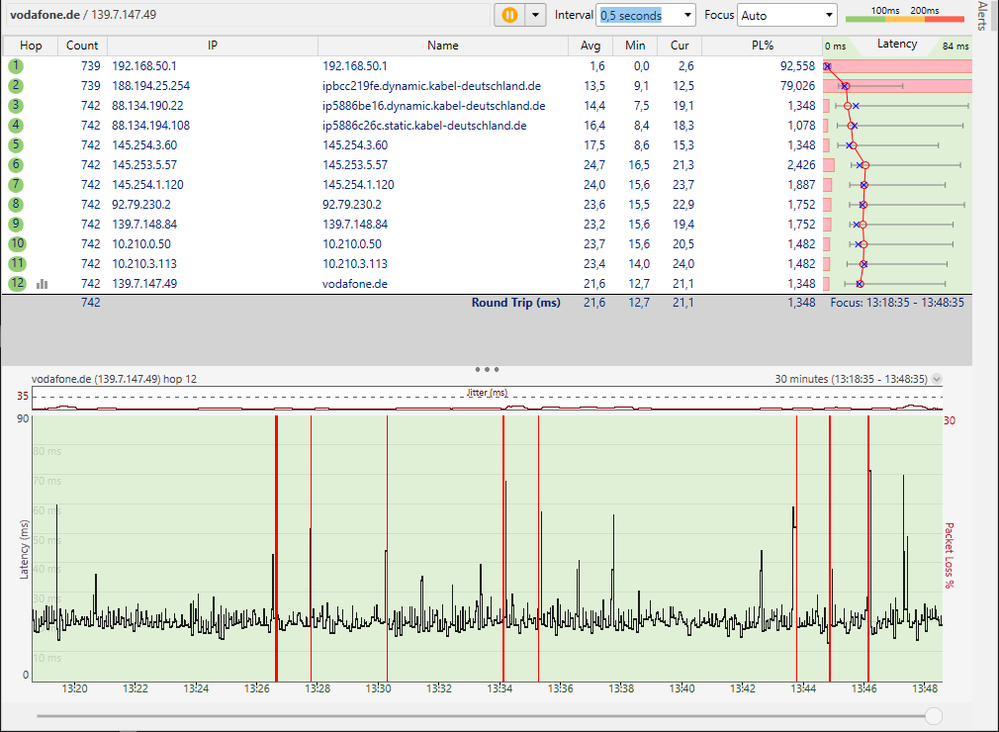Click the vodafone.de hop 12 graph title
This screenshot has width=999, height=732.
pos(114,379)
